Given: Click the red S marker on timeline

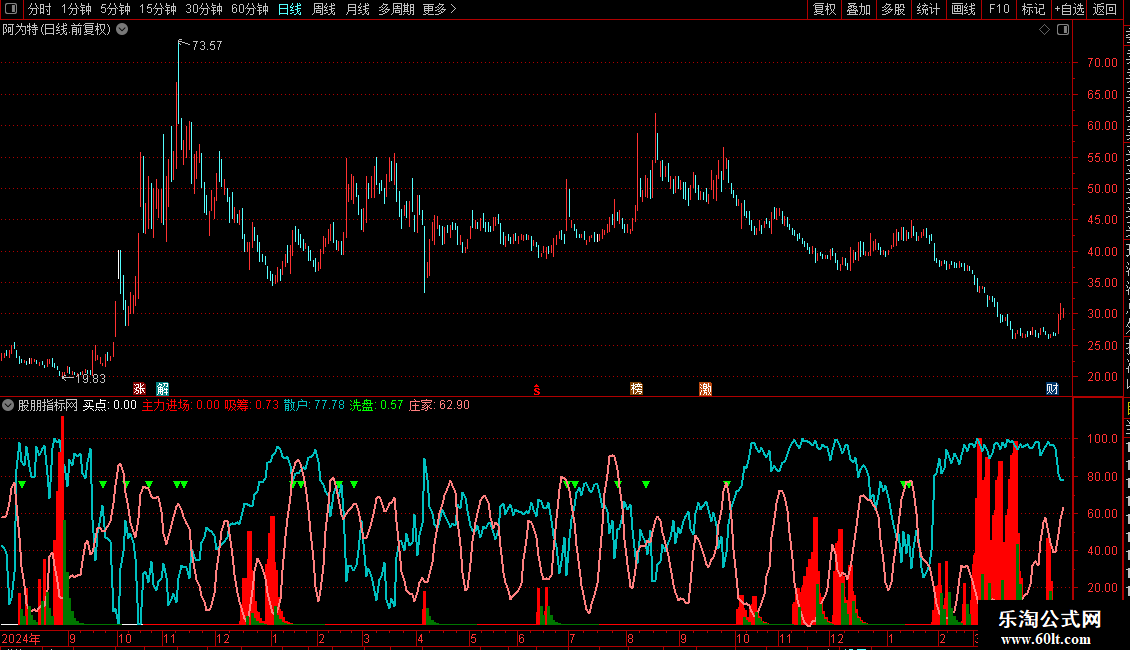Looking at the screenshot, I should pos(537,390).
